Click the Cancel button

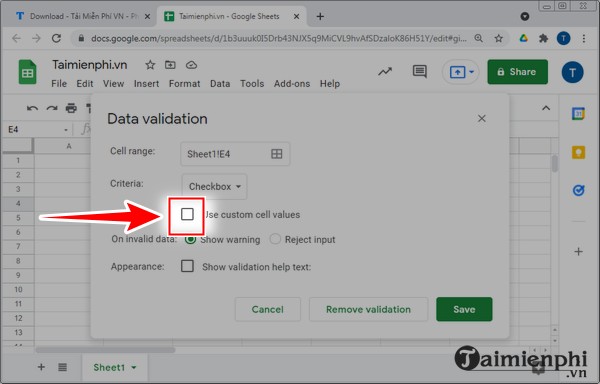click(267, 309)
